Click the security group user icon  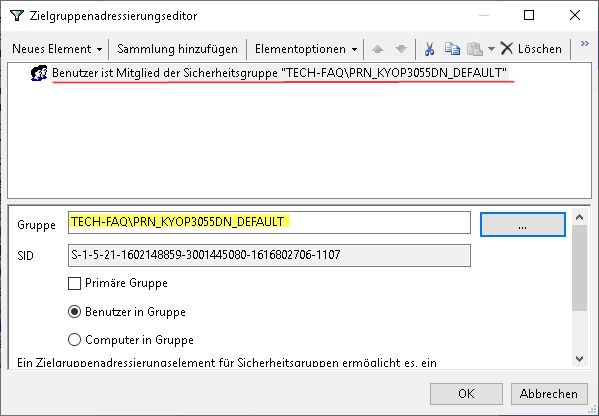(x=39, y=73)
